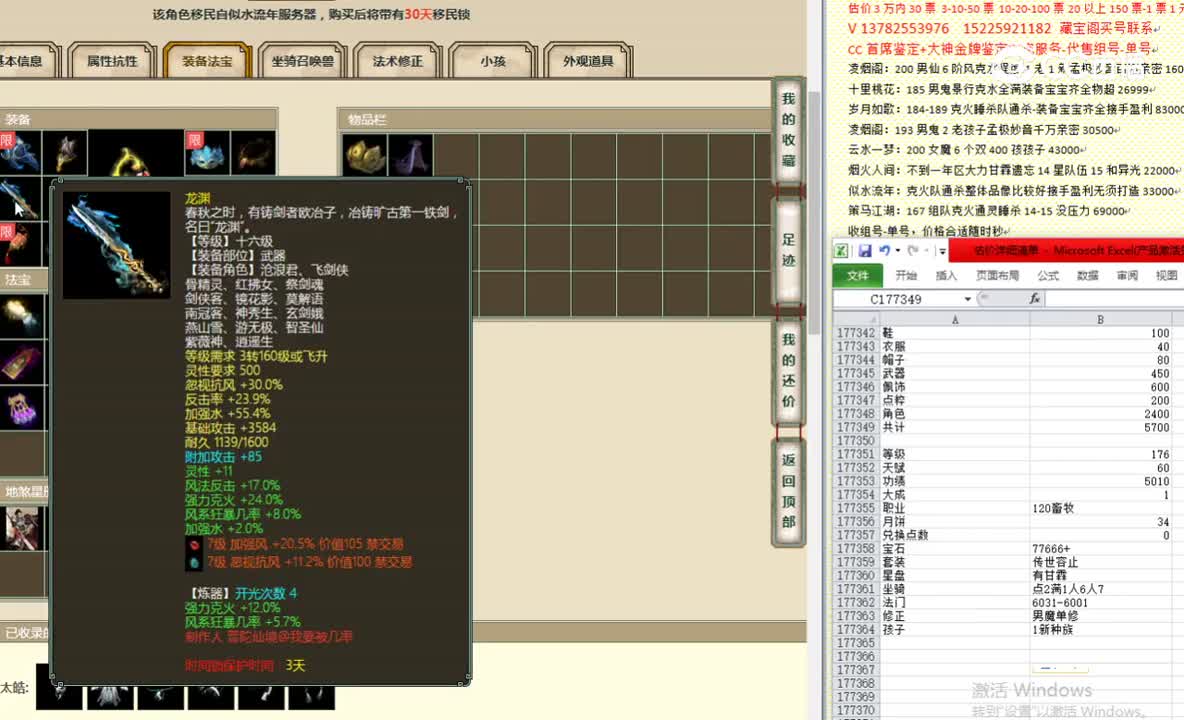Click cell containing 武器 in Excel
1184x720 pixels.
click(x=955, y=374)
